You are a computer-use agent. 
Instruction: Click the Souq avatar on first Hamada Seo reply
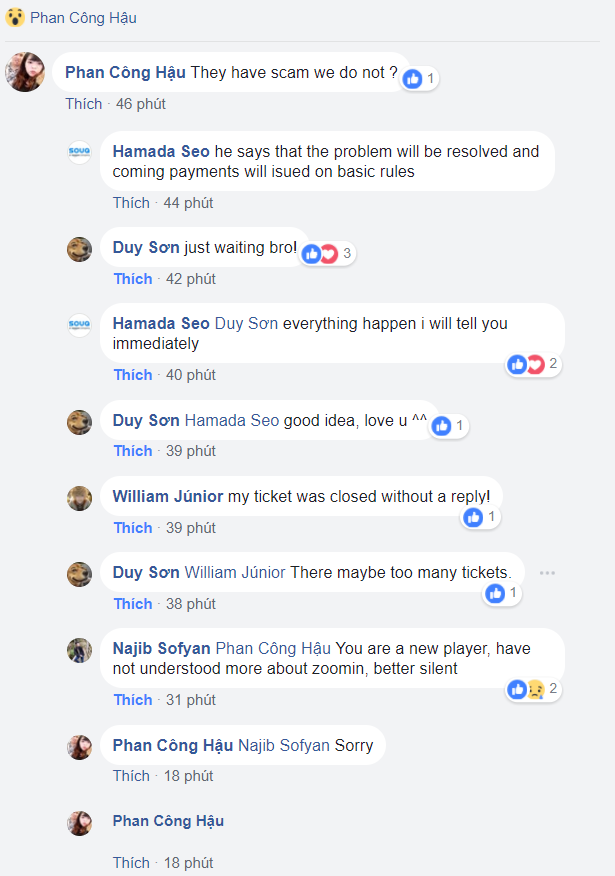tap(80, 152)
